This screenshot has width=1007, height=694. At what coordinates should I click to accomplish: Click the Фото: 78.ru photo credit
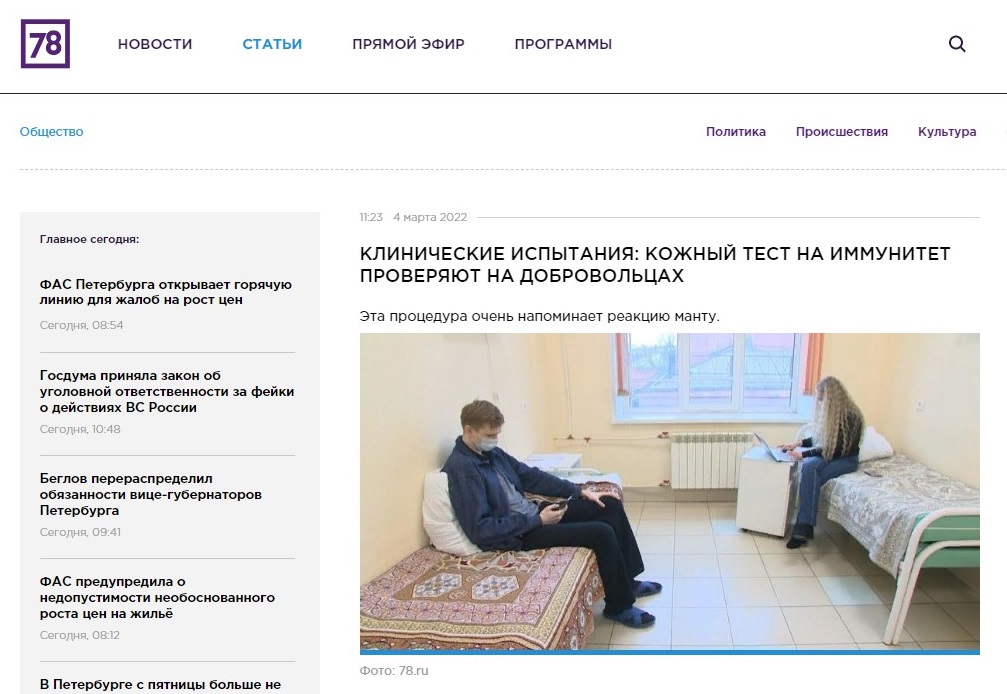(x=394, y=670)
